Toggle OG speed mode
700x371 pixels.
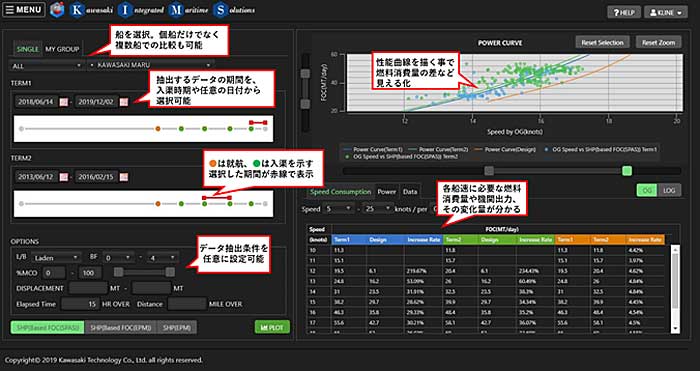point(646,190)
